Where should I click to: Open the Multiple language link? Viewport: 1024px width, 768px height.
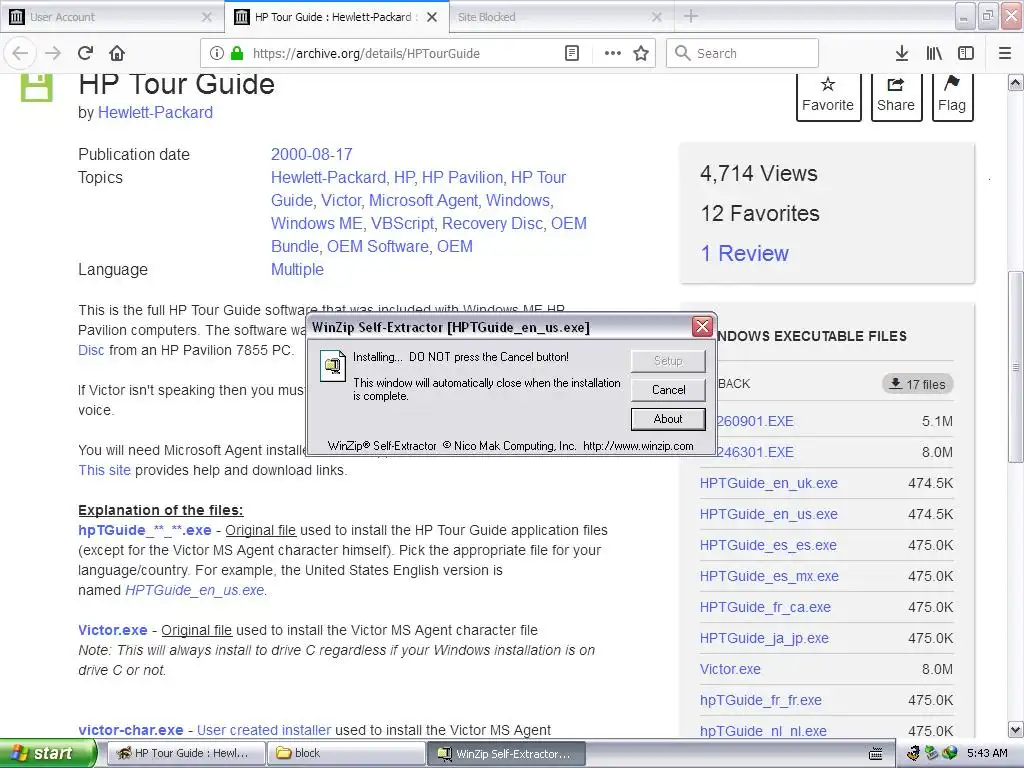point(297,269)
